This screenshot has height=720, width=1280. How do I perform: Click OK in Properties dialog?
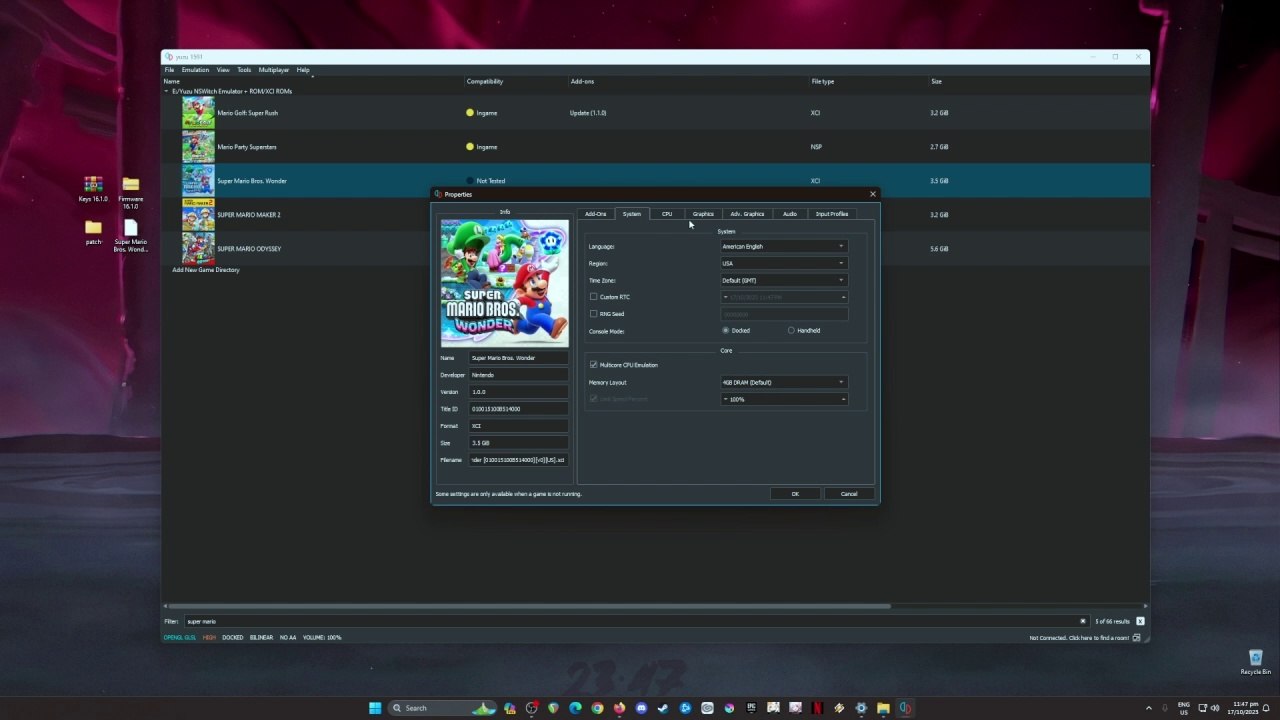[795, 494]
